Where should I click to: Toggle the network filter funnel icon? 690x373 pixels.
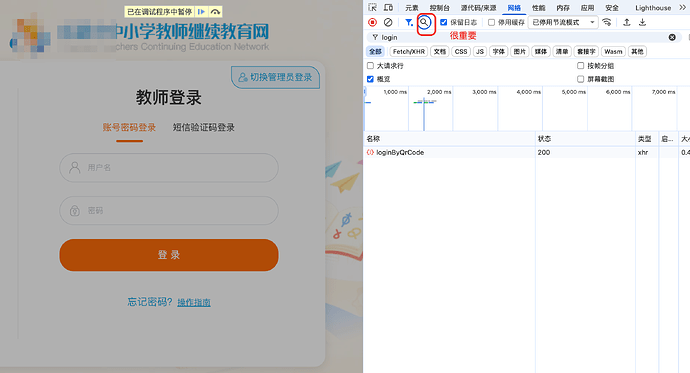[409, 22]
